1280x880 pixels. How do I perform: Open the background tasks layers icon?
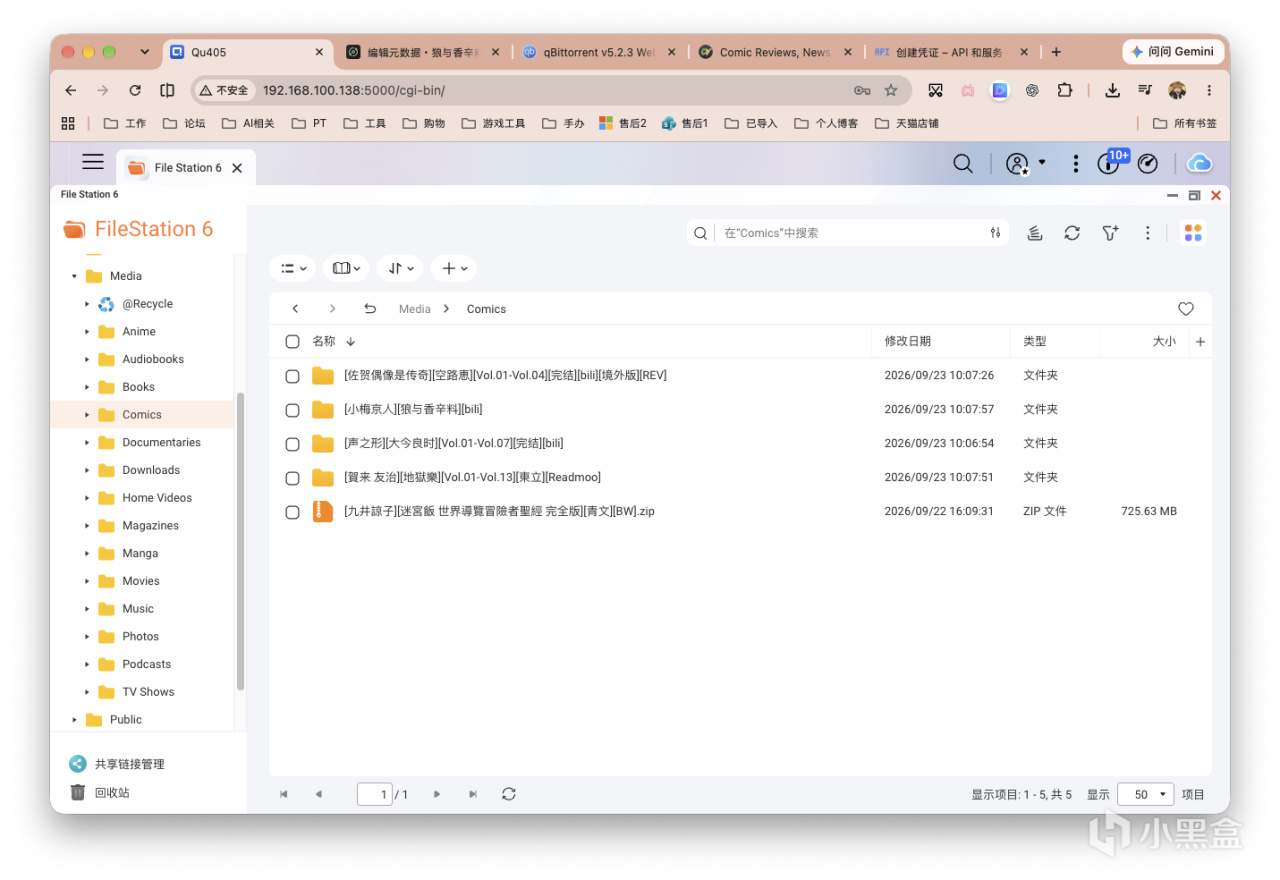(1035, 233)
